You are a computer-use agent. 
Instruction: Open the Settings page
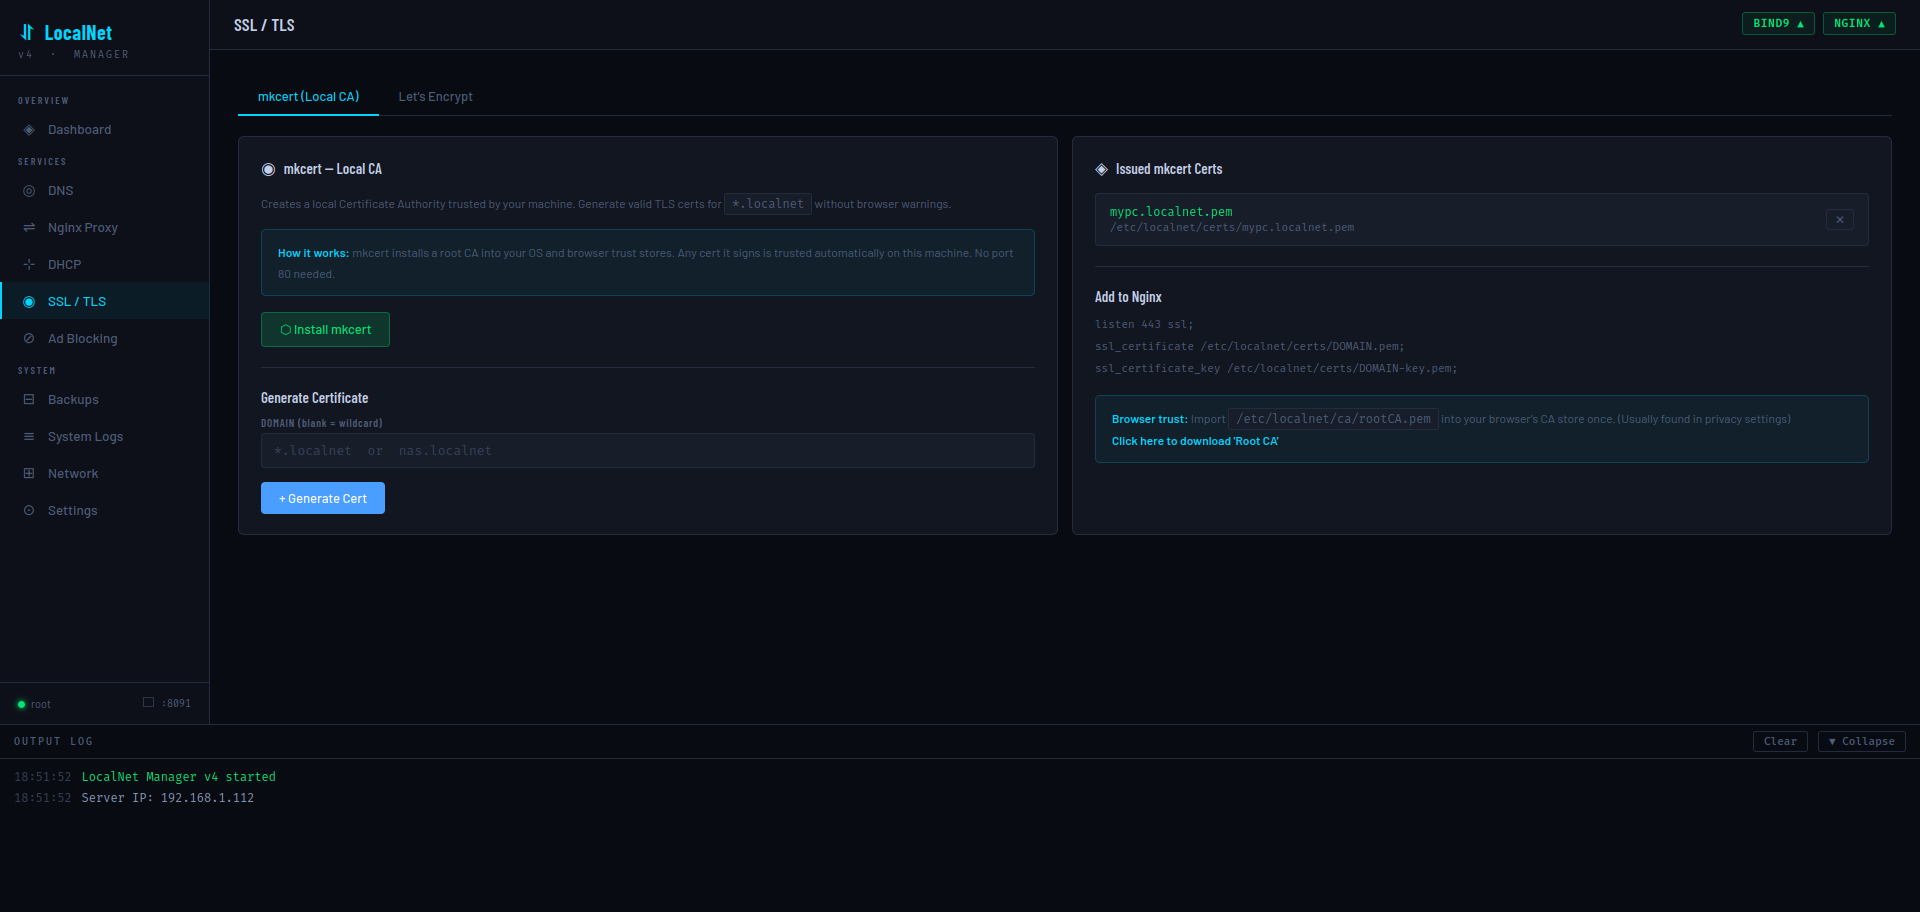(104, 511)
